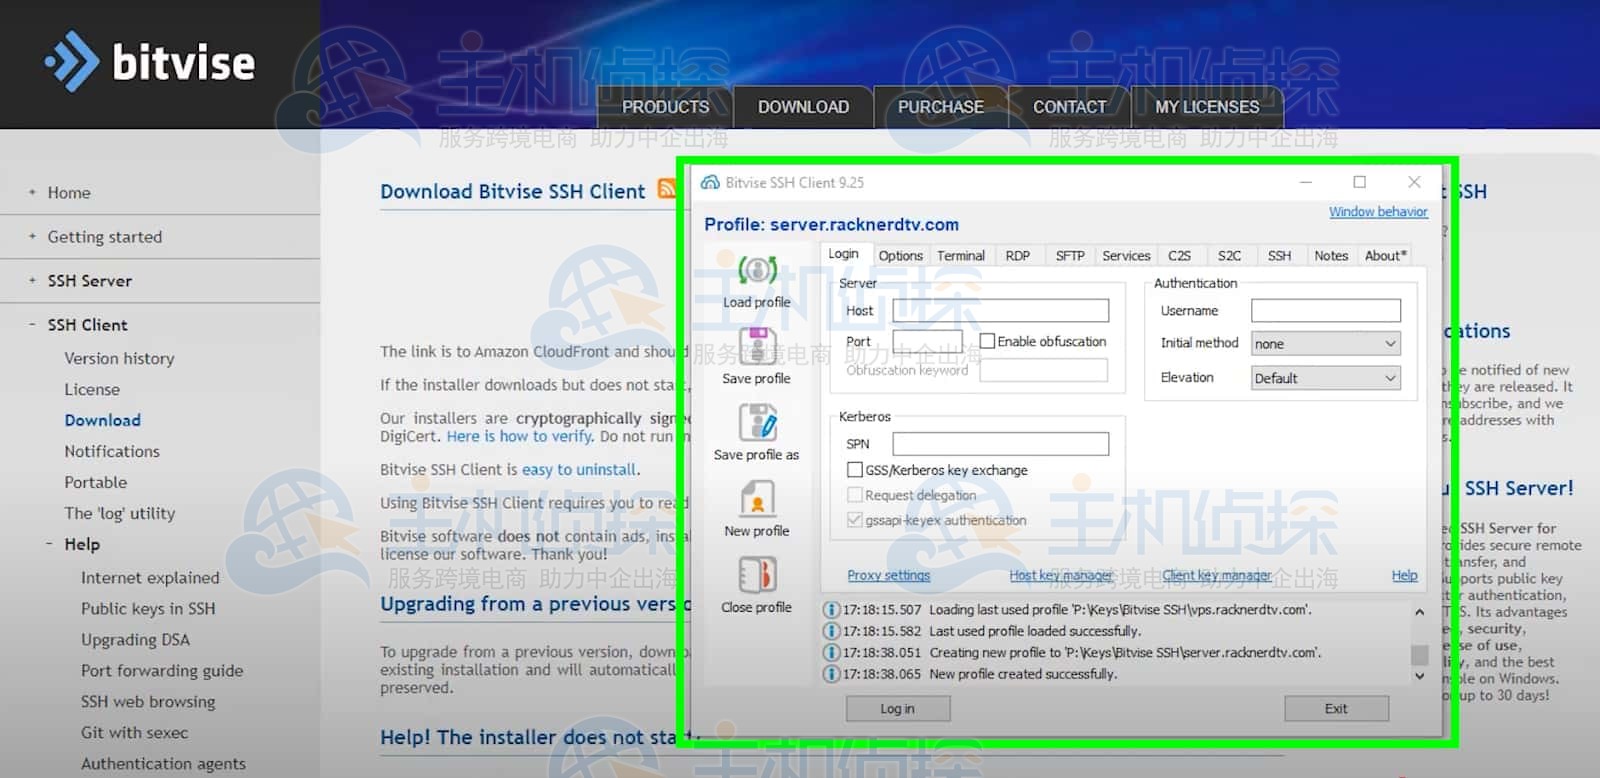Open the Initial method dropdown

tap(1326, 343)
